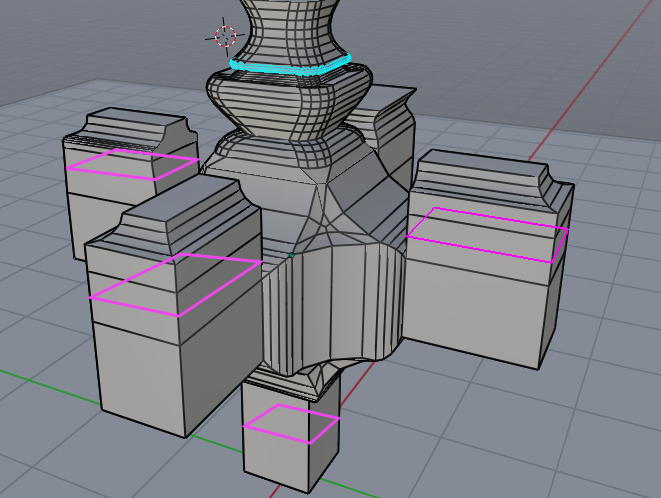The height and width of the screenshot is (498, 661).
Task: Click the red-white 3D cursor crosshair
Action: pos(225,36)
